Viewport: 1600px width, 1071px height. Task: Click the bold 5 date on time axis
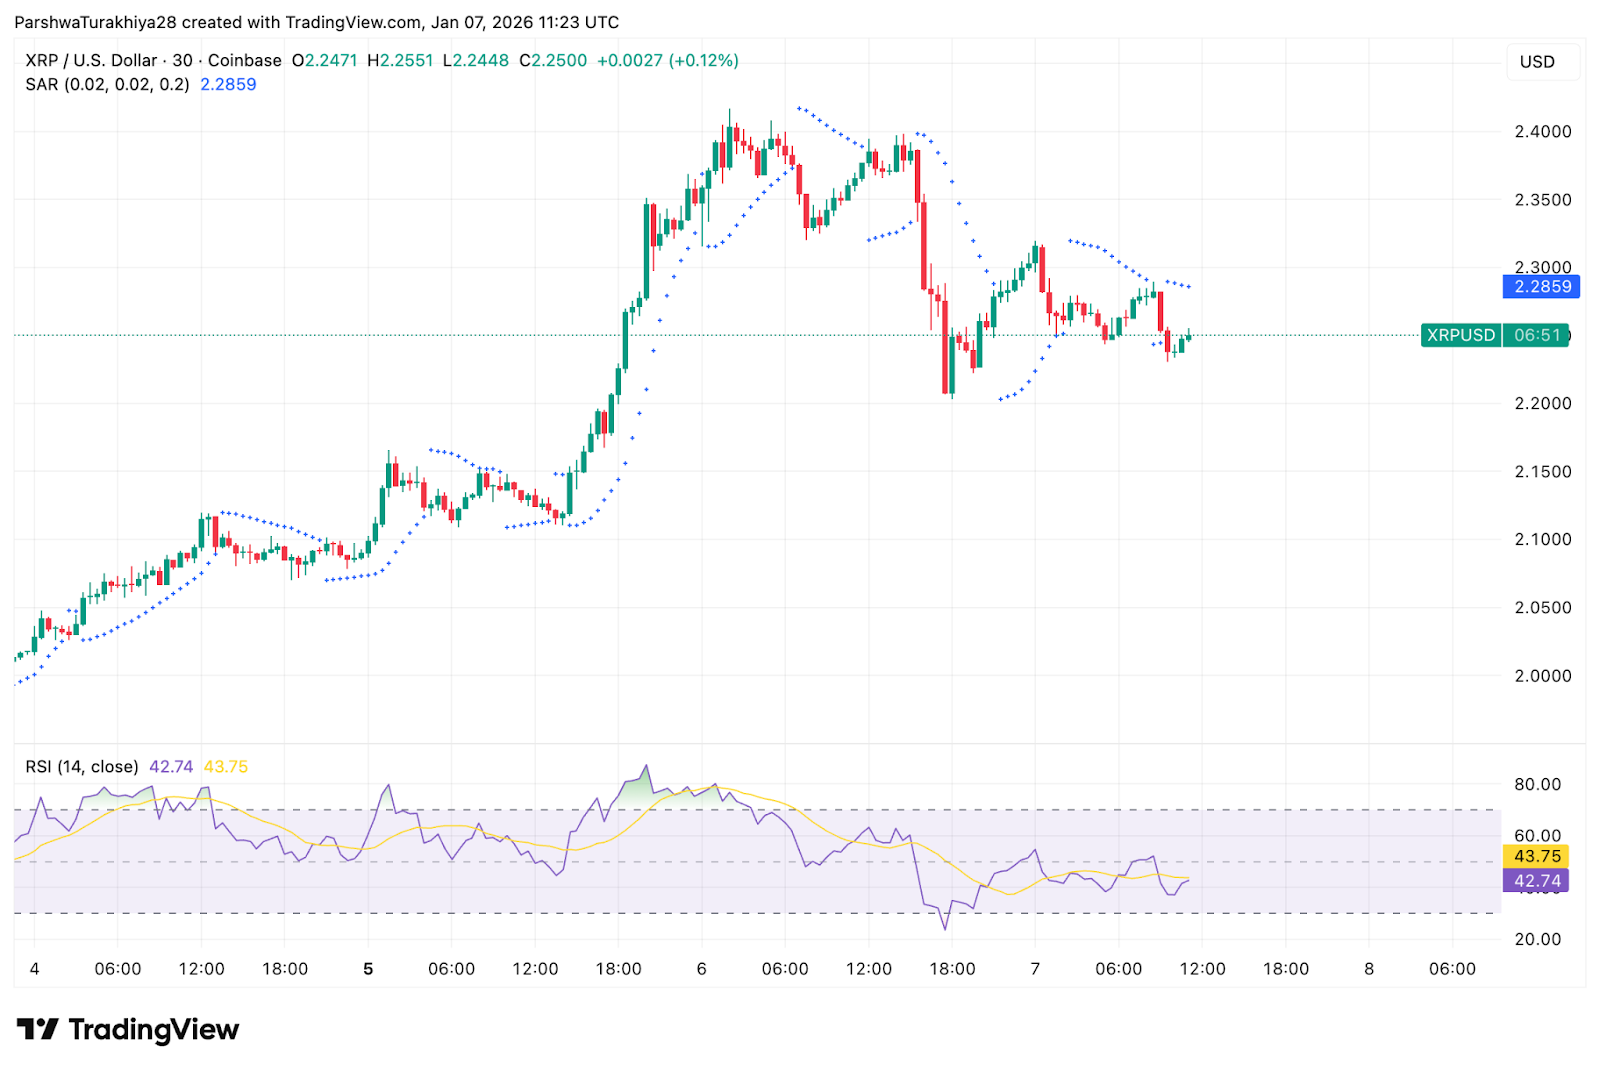pos(368,969)
